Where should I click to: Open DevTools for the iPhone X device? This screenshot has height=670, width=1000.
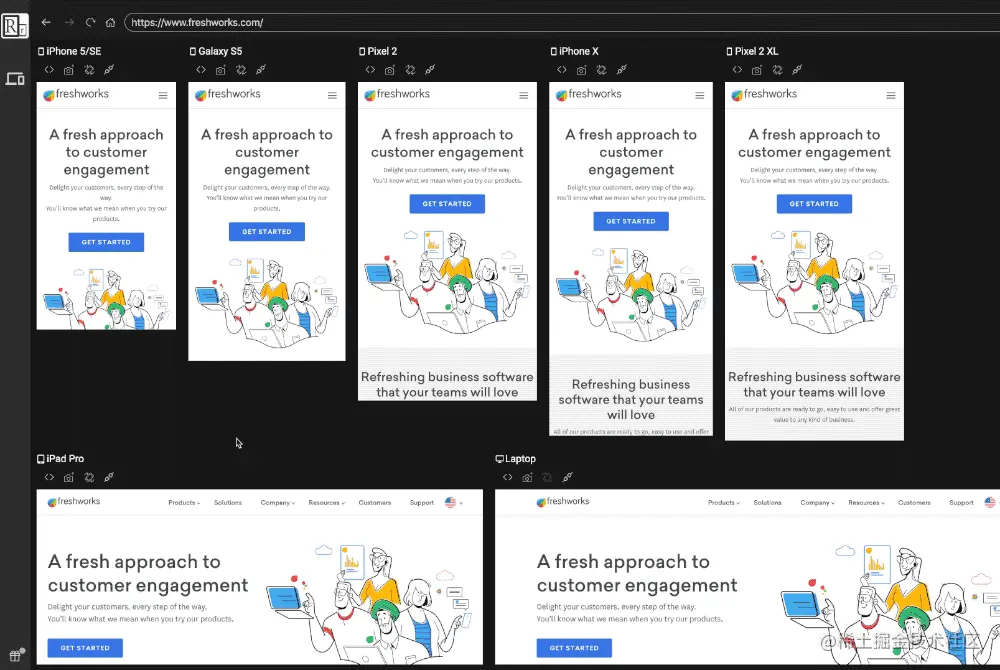click(x=562, y=69)
